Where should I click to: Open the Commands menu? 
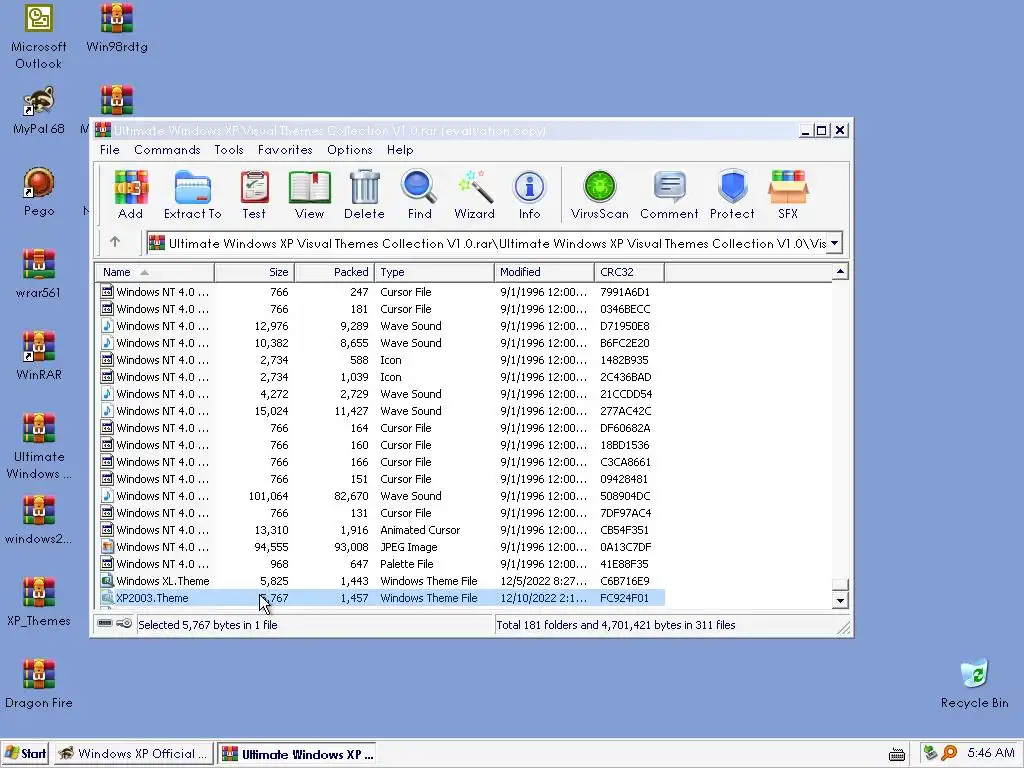coord(167,150)
